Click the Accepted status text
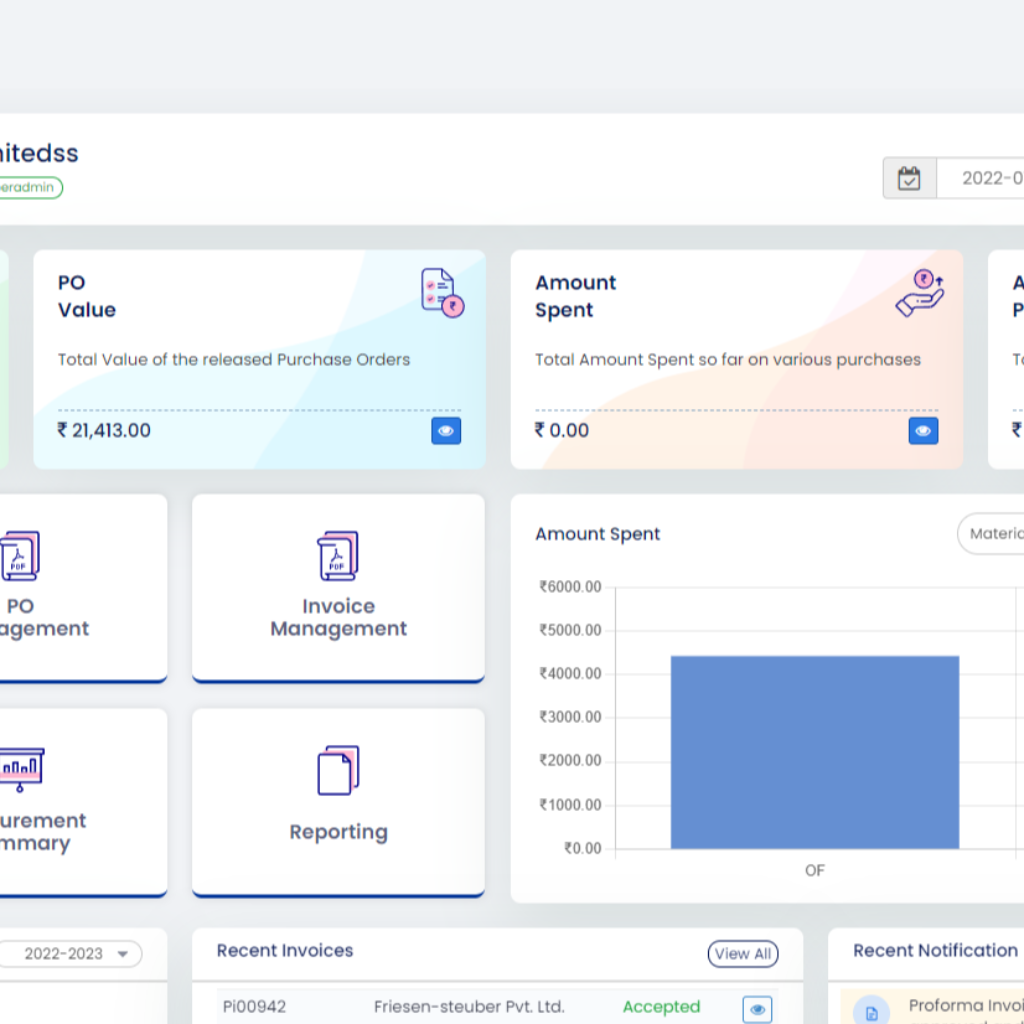The image size is (1024, 1024). tap(661, 1006)
